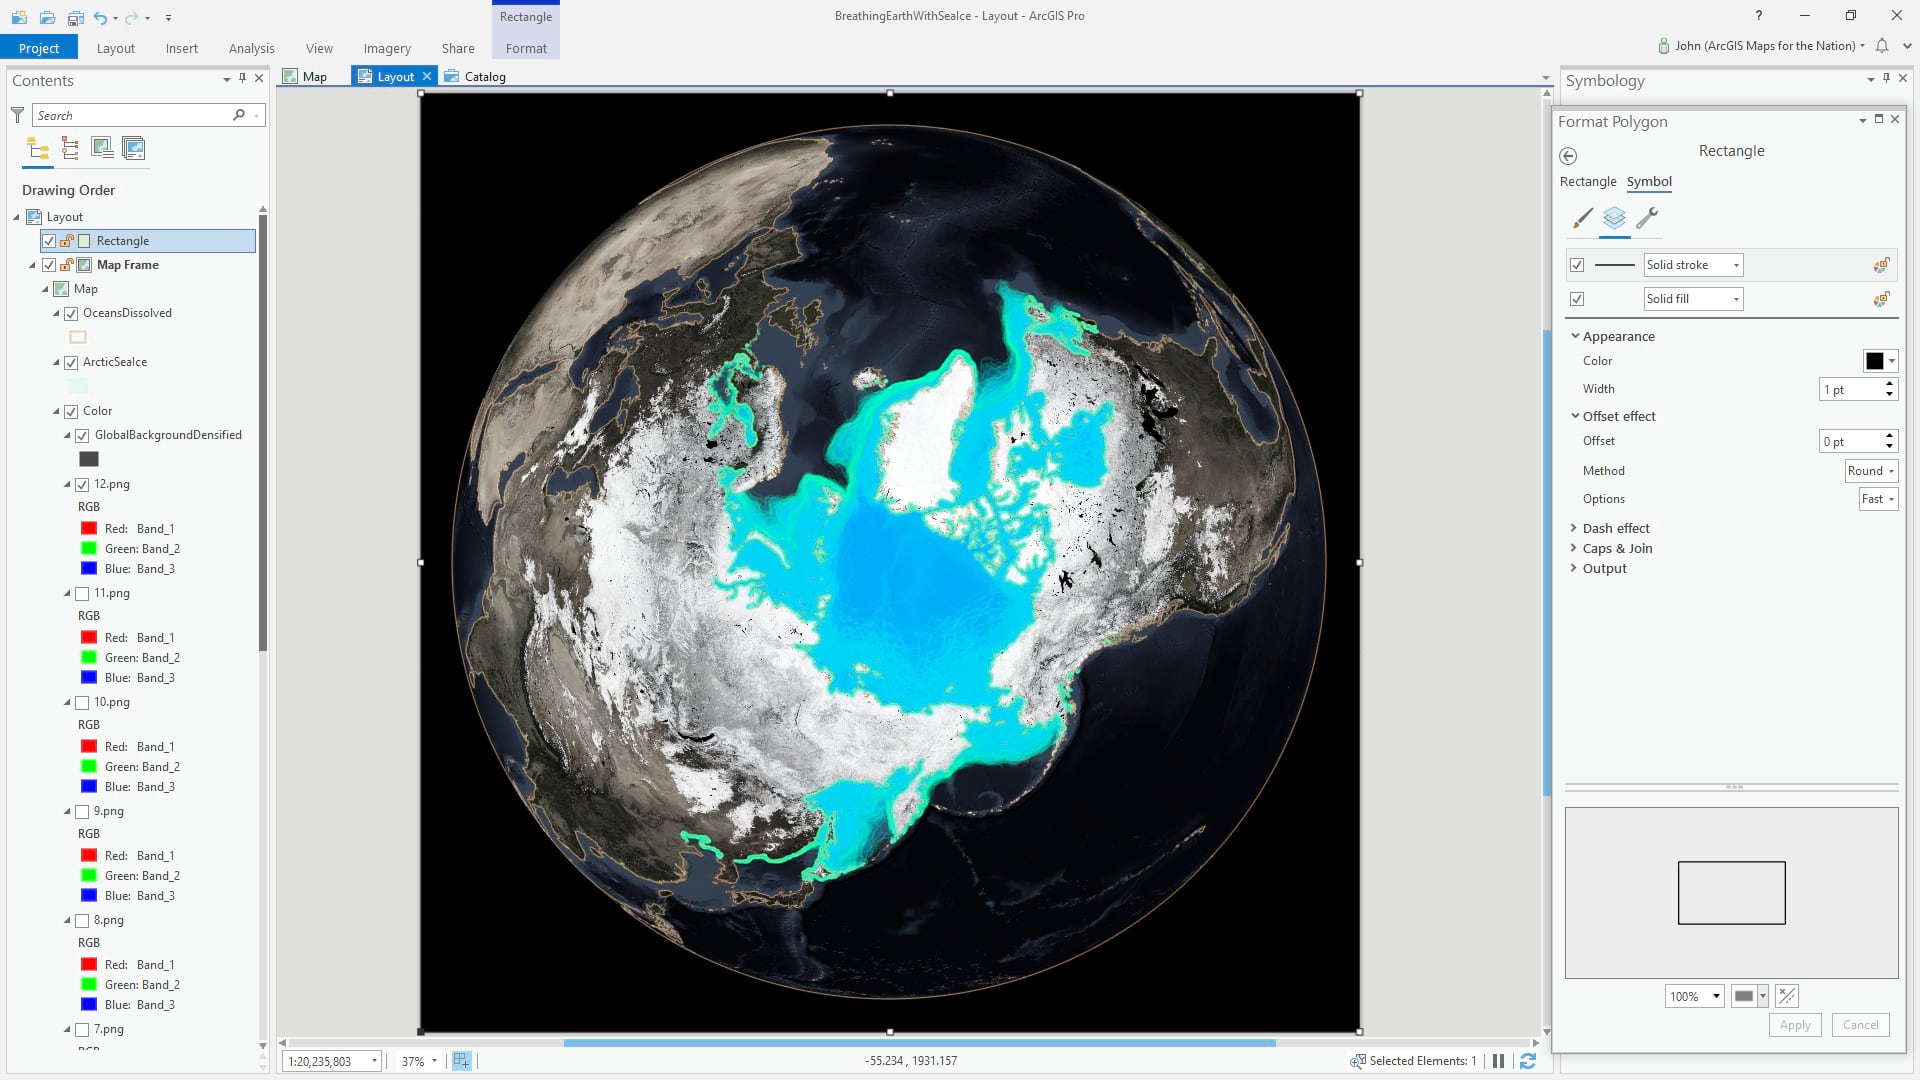
Task: Pause drawing with the pause icon
Action: point(1498,1061)
